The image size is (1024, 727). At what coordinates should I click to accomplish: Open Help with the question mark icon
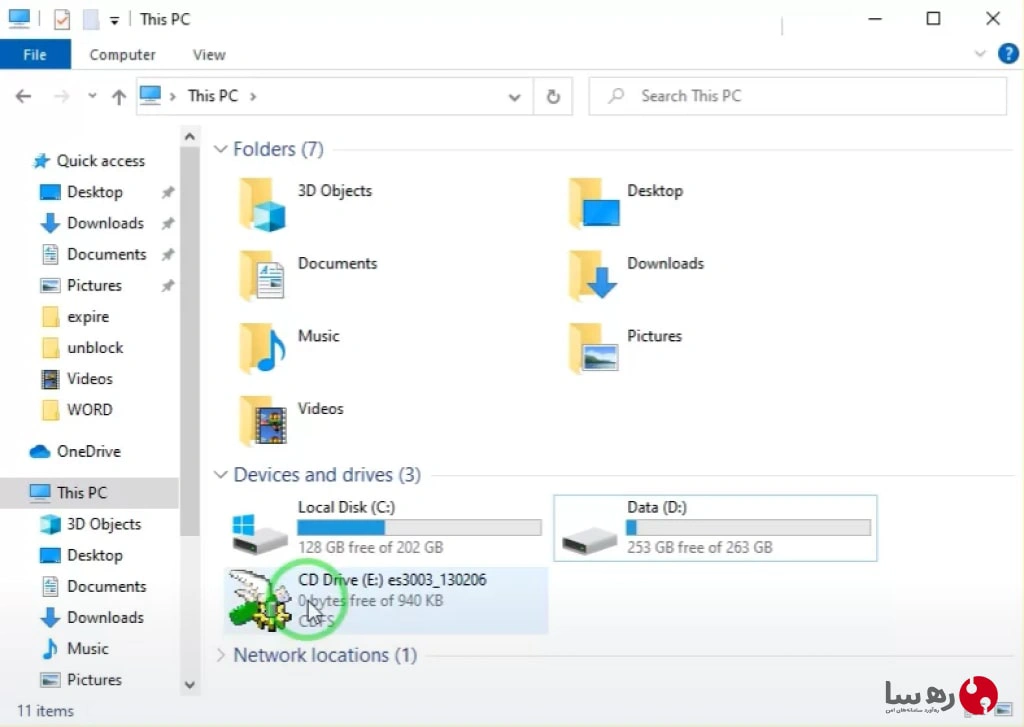point(1008,54)
